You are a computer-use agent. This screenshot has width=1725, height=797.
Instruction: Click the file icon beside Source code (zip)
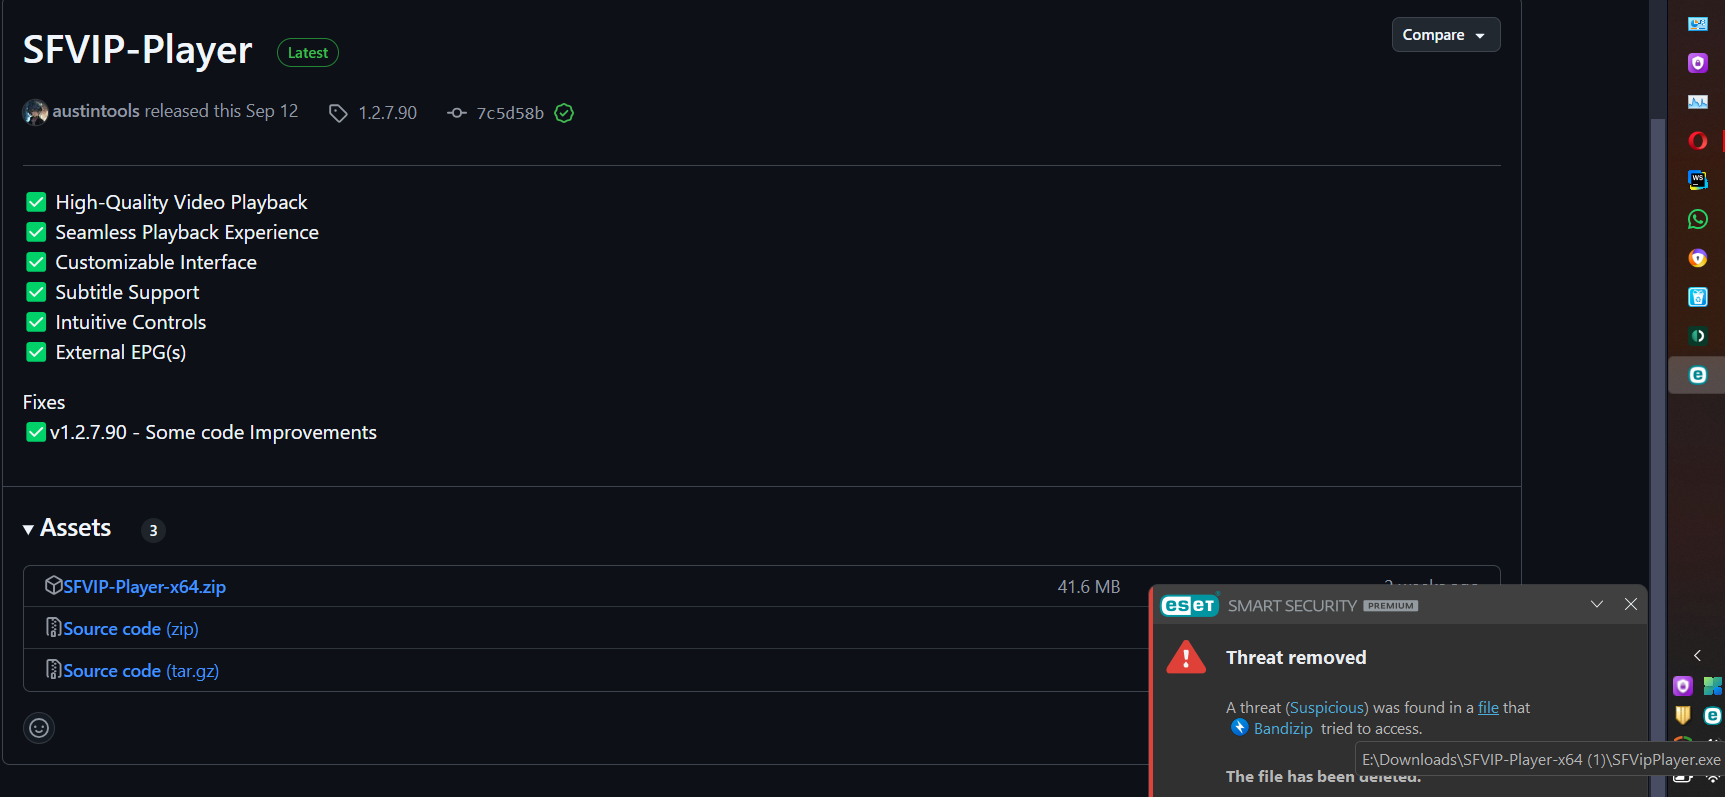[x=54, y=628]
